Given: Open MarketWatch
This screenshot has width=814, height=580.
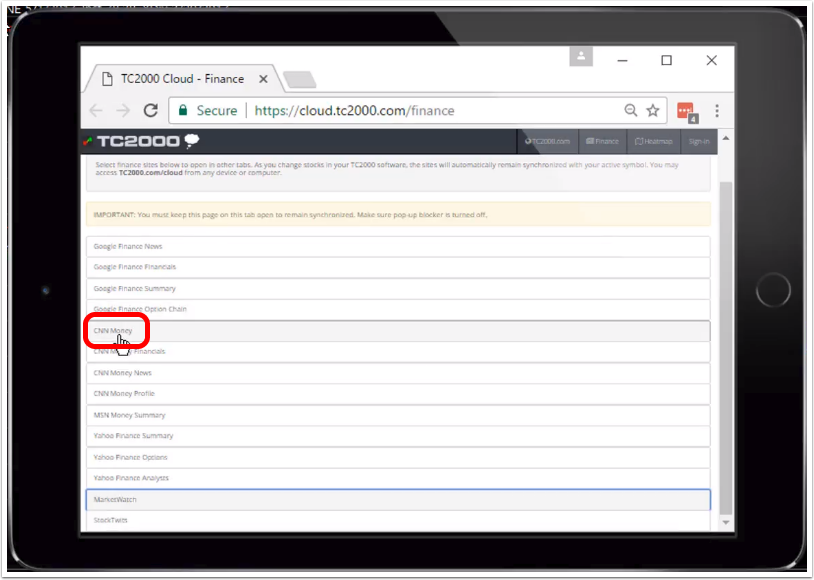Looking at the screenshot, I should (398, 500).
